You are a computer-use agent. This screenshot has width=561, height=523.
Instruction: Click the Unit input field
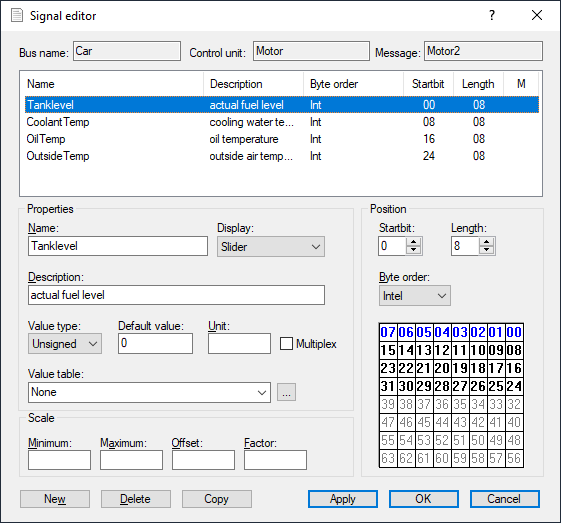tap(239, 343)
